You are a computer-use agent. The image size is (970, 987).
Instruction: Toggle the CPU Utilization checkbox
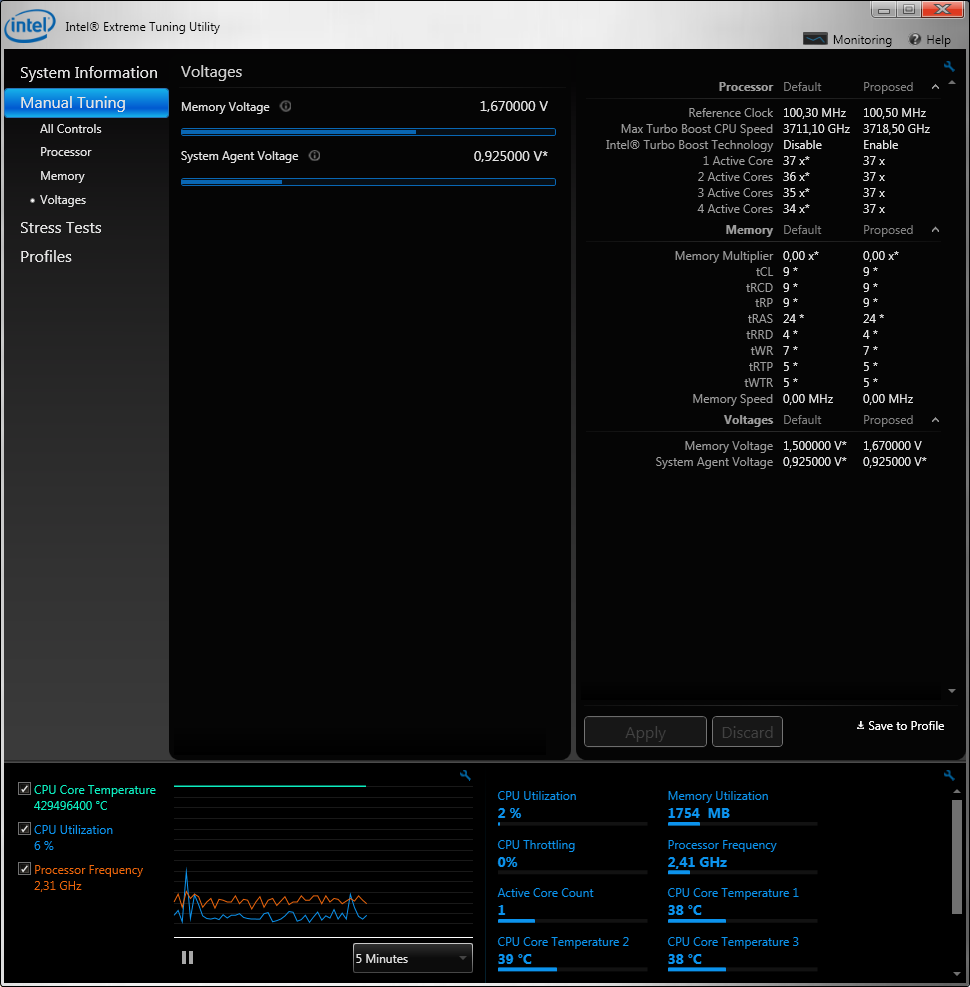(x=24, y=829)
